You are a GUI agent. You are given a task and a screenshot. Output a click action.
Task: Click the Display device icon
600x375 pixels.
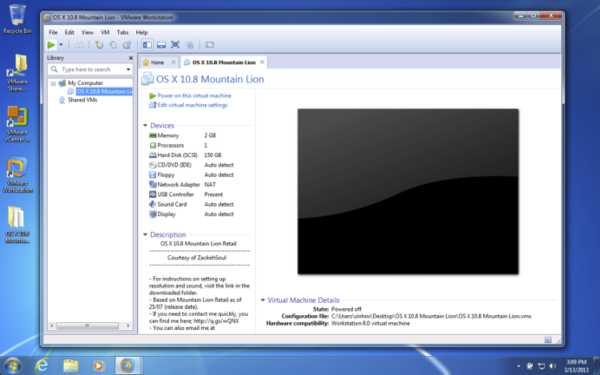[153, 214]
